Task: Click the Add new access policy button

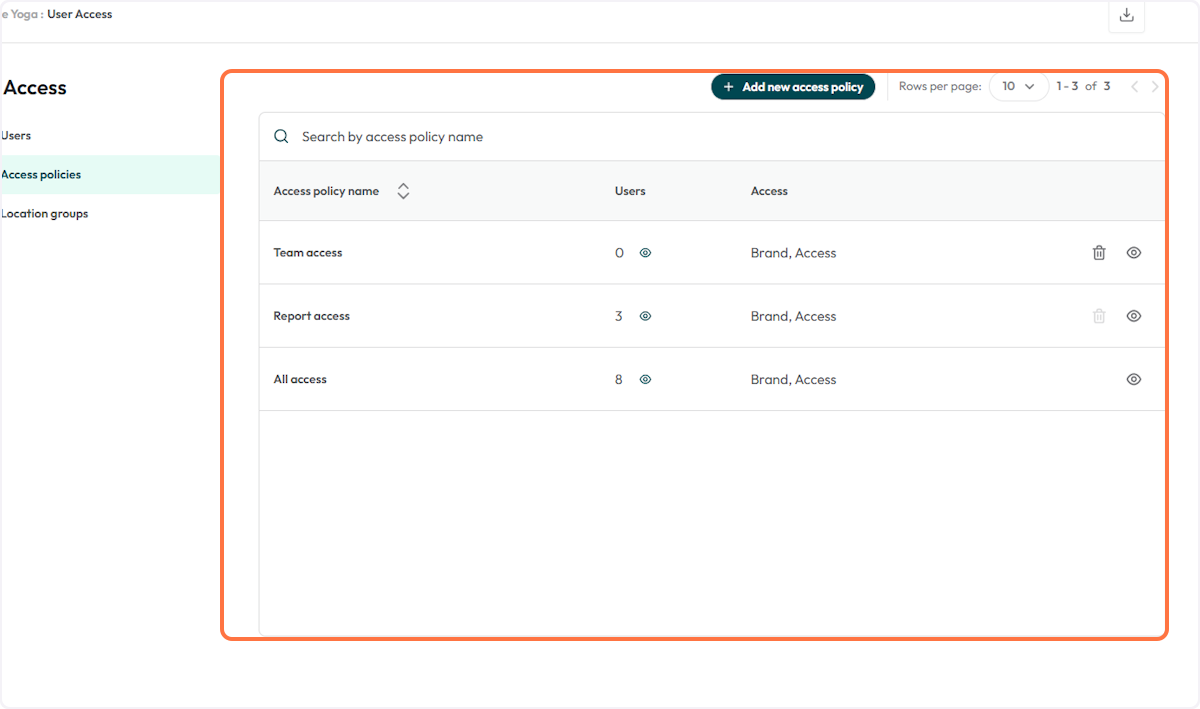Action: coord(793,87)
